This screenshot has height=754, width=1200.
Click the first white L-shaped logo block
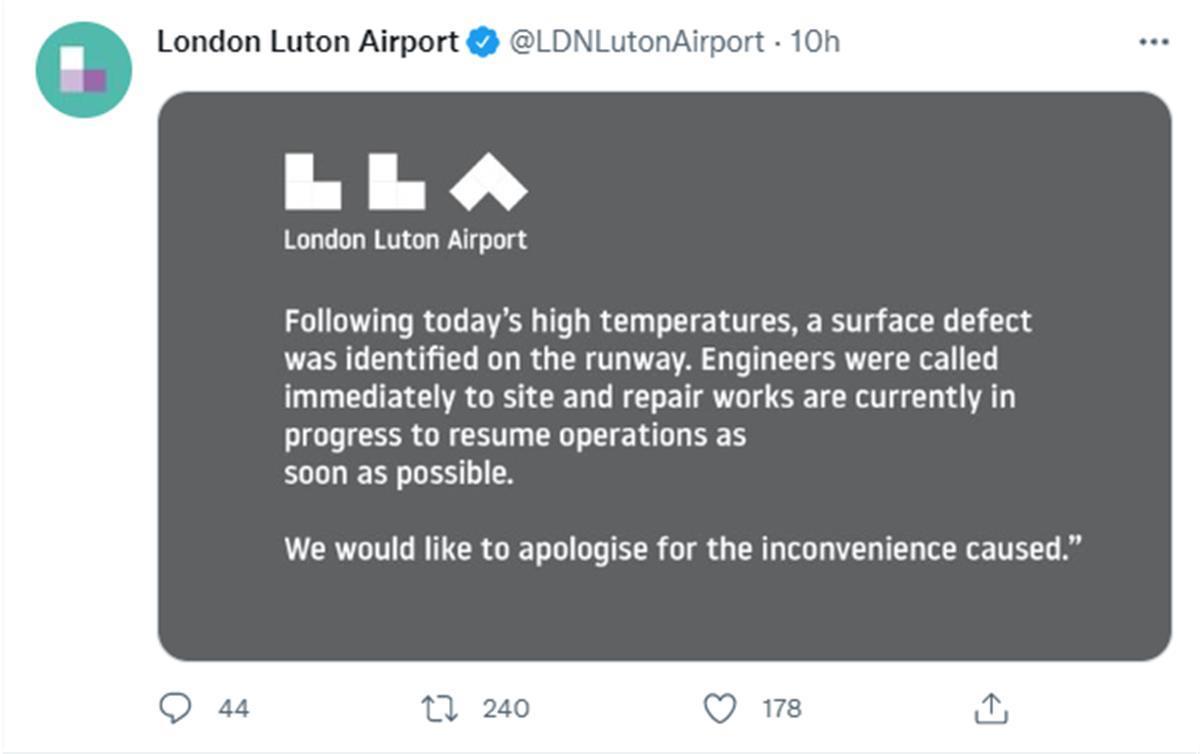(312, 182)
